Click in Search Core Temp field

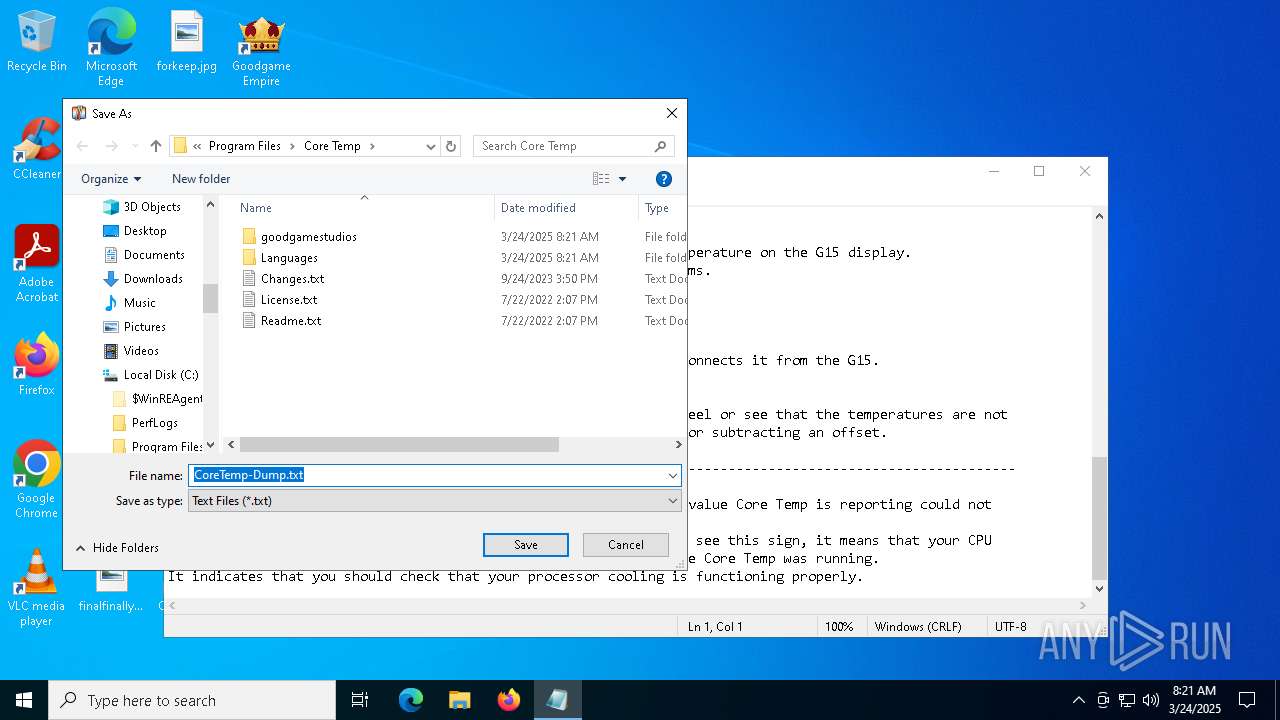coord(574,146)
